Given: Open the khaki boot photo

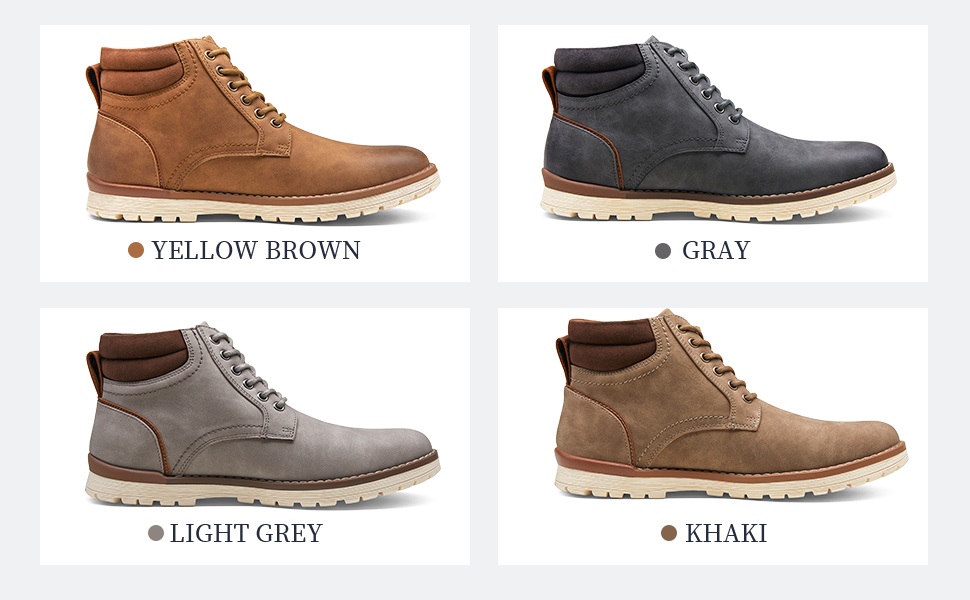Looking at the screenshot, I should (x=731, y=405).
